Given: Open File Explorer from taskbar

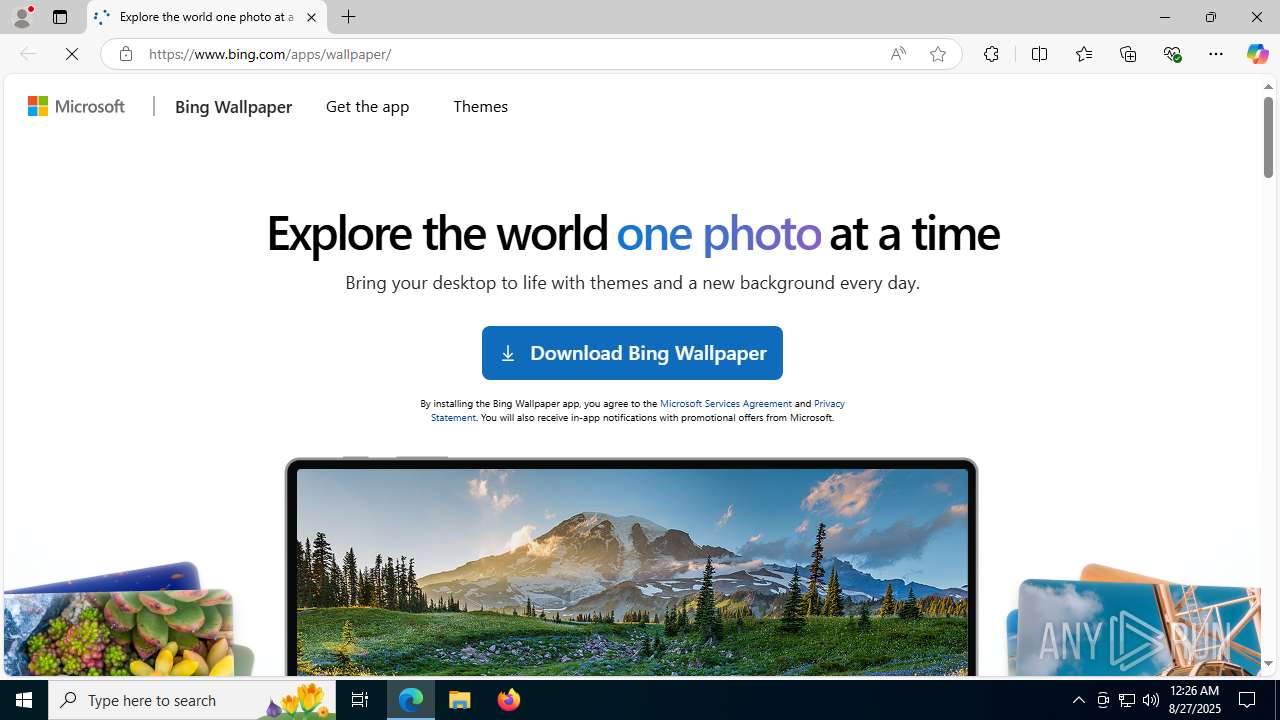Looking at the screenshot, I should (460, 700).
